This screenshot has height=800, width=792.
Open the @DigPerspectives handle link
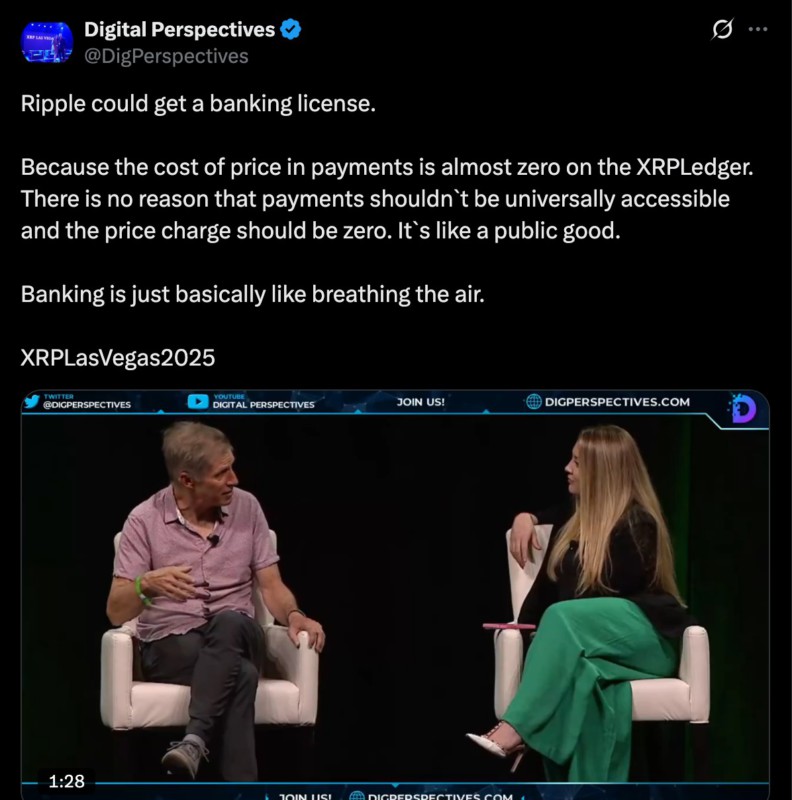coord(166,56)
